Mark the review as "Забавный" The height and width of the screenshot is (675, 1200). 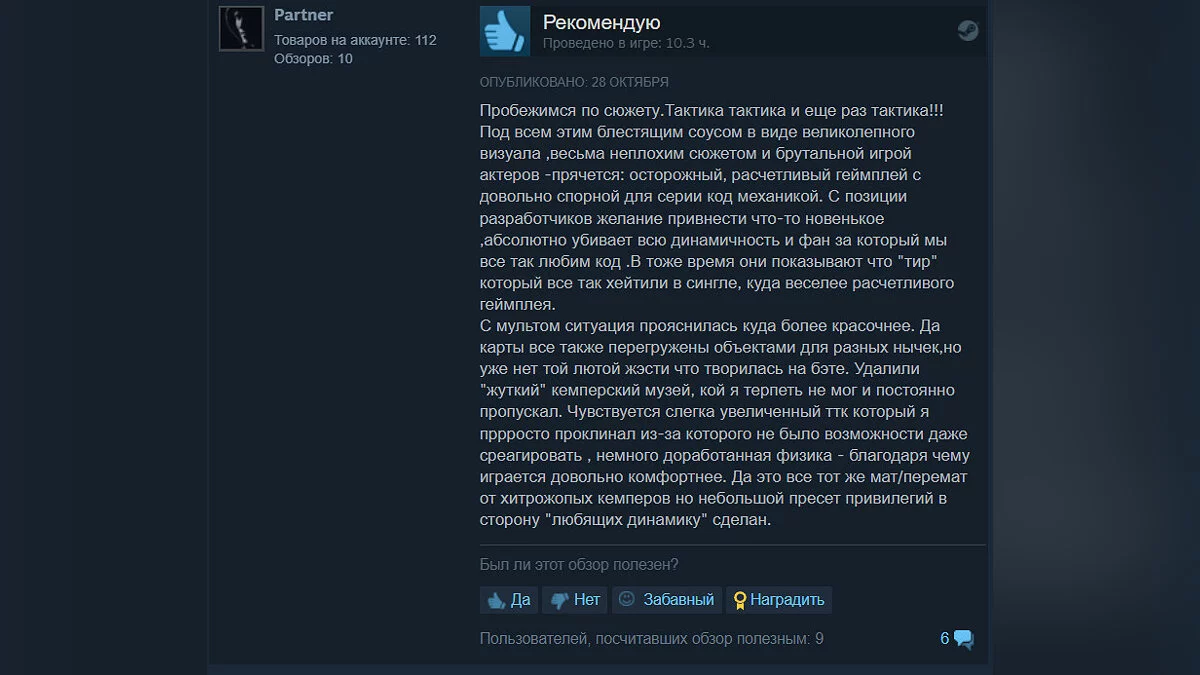pyautogui.click(x=667, y=600)
